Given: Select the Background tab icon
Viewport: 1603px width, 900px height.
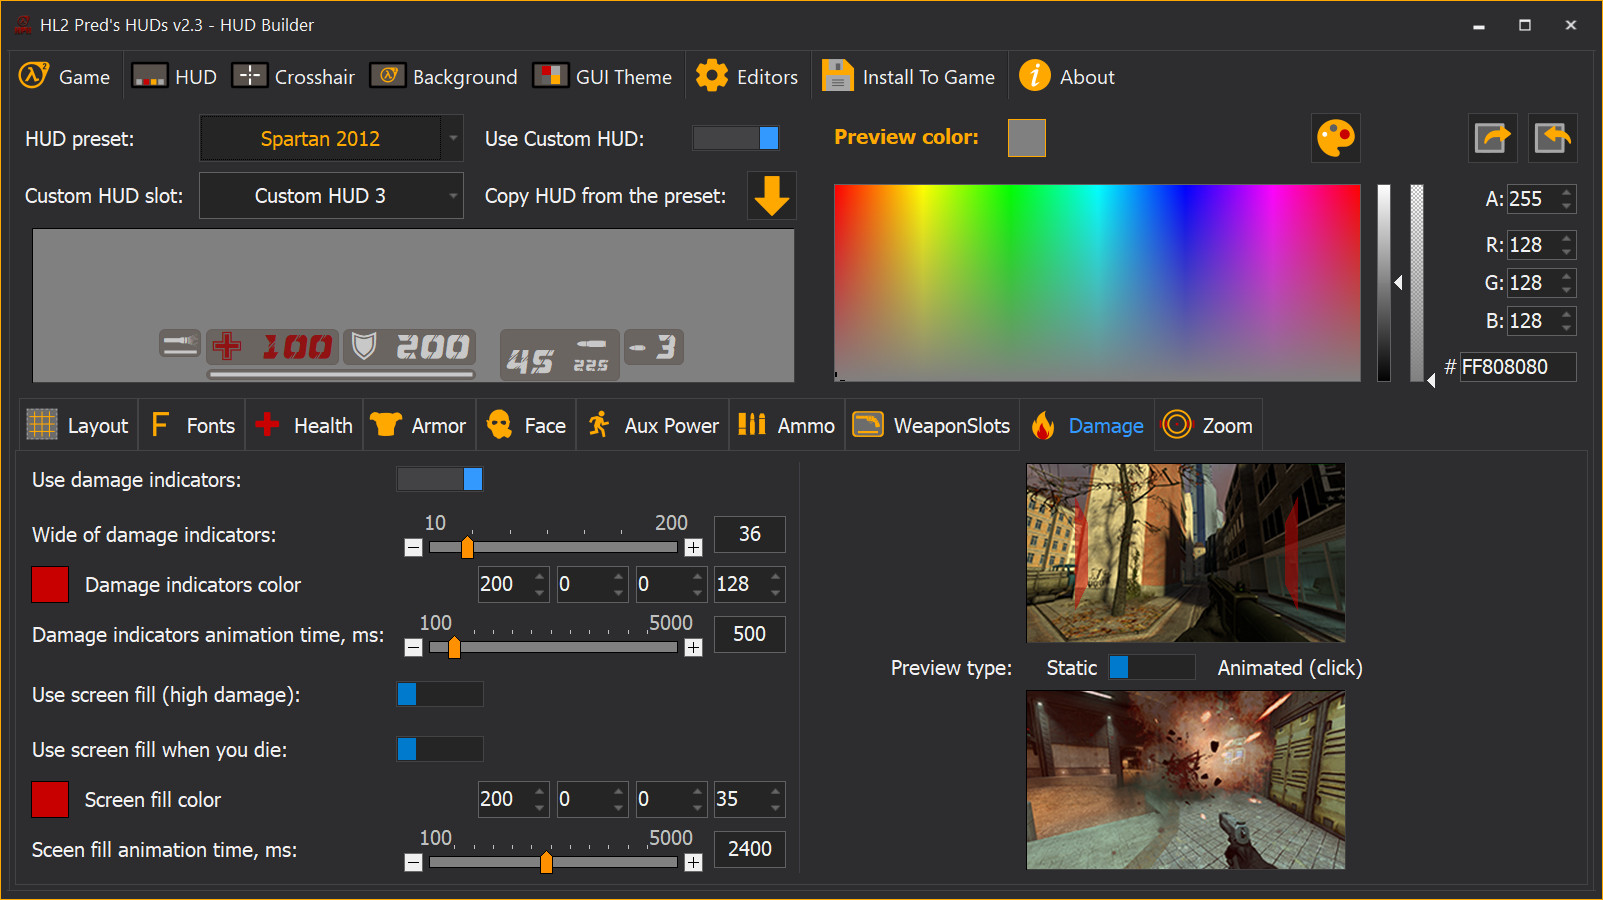Looking at the screenshot, I should pyautogui.click(x=389, y=75).
